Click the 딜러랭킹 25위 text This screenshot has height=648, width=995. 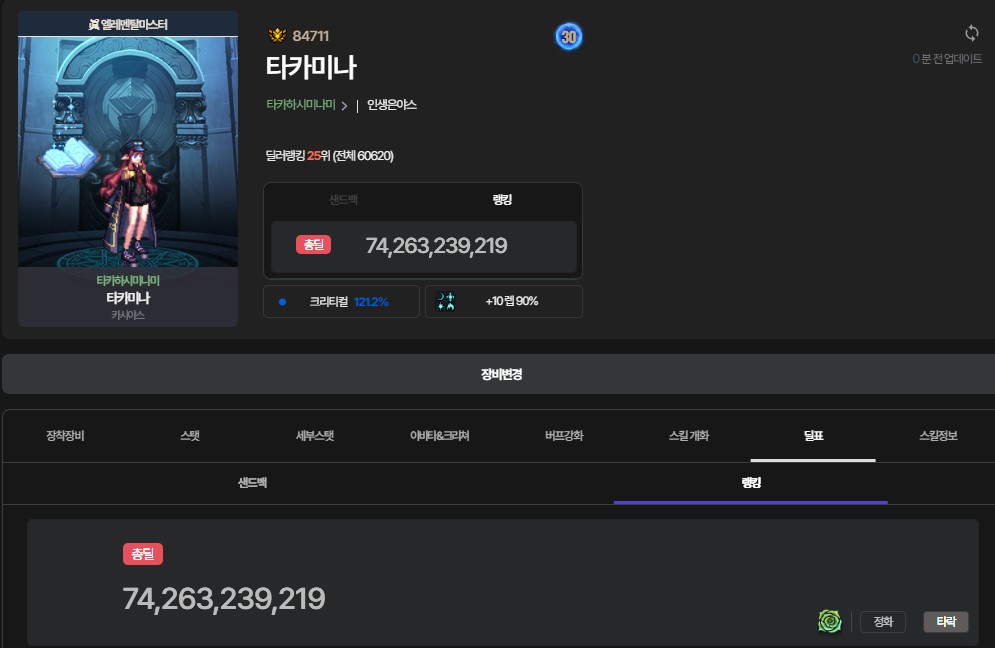[x=329, y=156]
